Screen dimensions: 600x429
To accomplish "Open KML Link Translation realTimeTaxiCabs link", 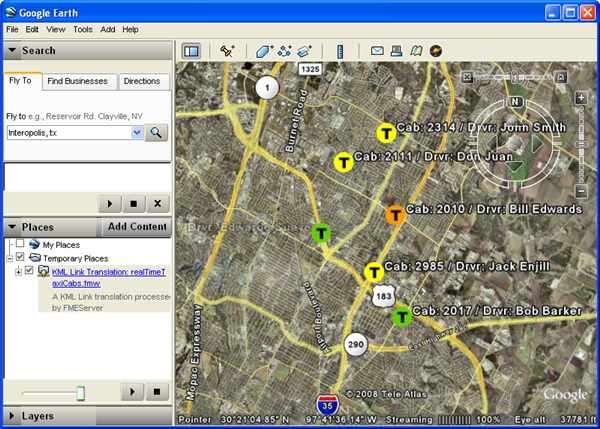I will pyautogui.click(x=109, y=277).
